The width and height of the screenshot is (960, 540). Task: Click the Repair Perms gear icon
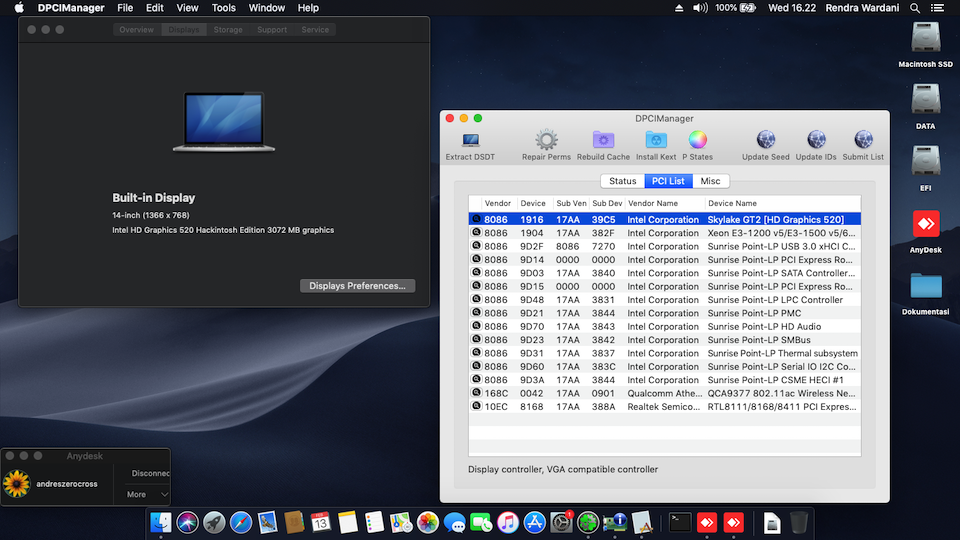click(546, 140)
